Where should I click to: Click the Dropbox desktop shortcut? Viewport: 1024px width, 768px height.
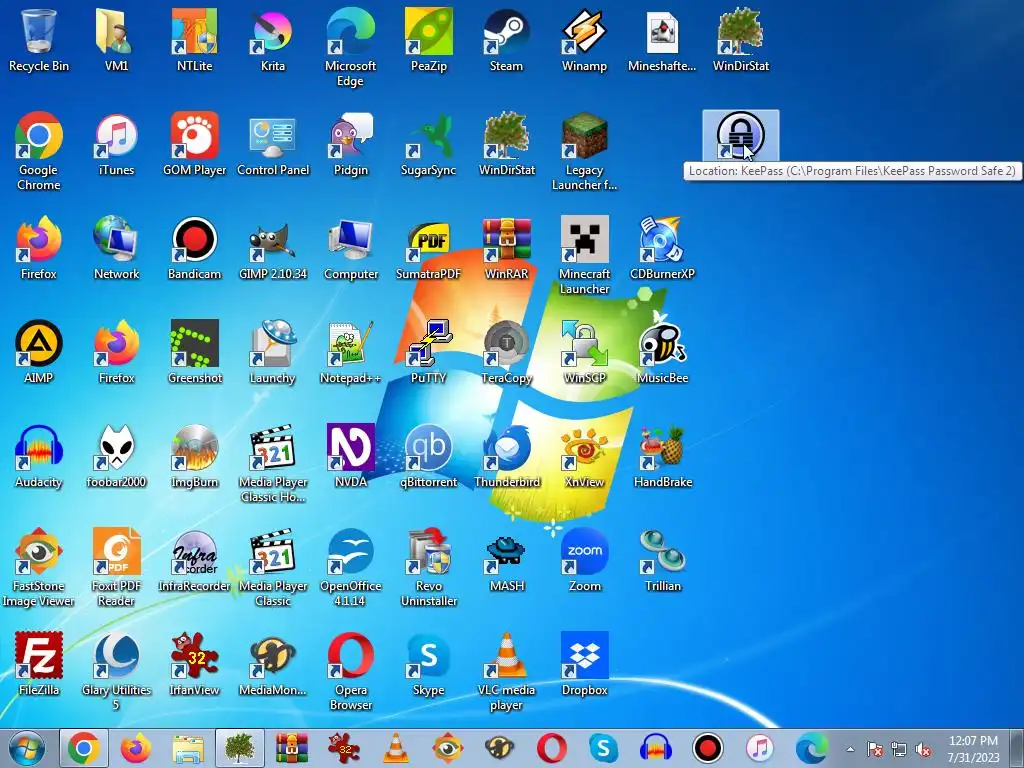click(584, 664)
